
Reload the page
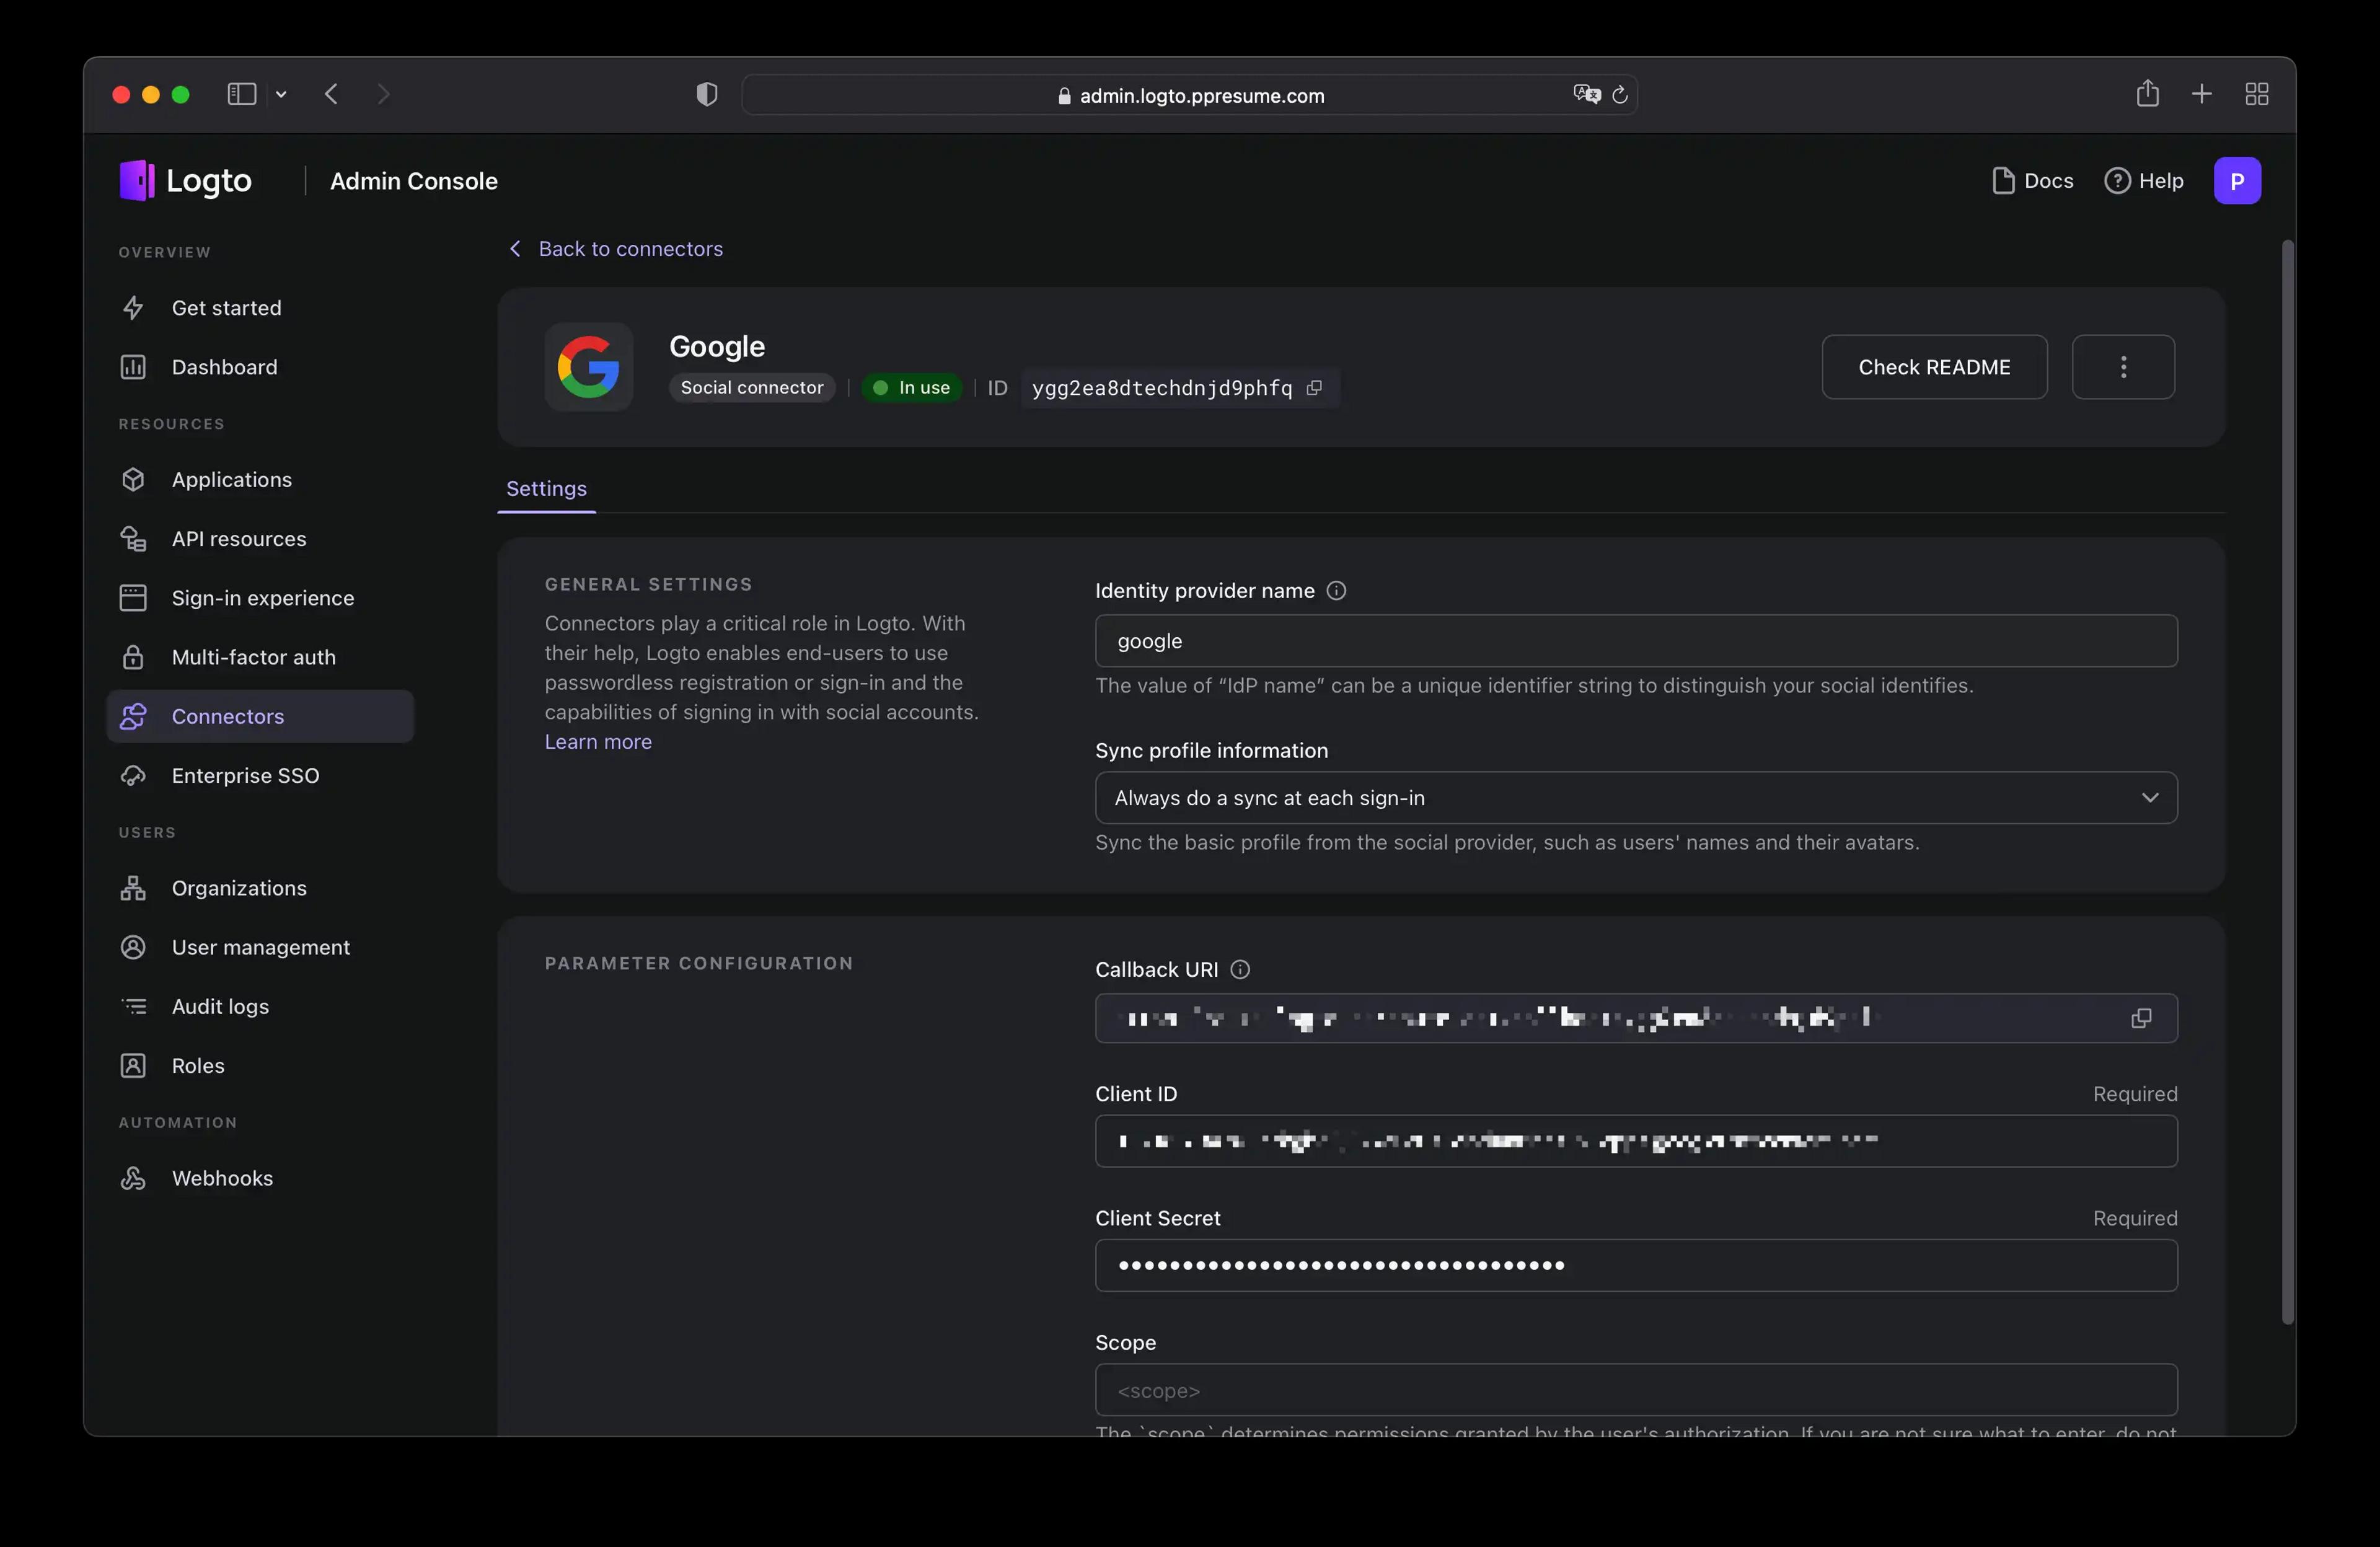pos(1620,94)
